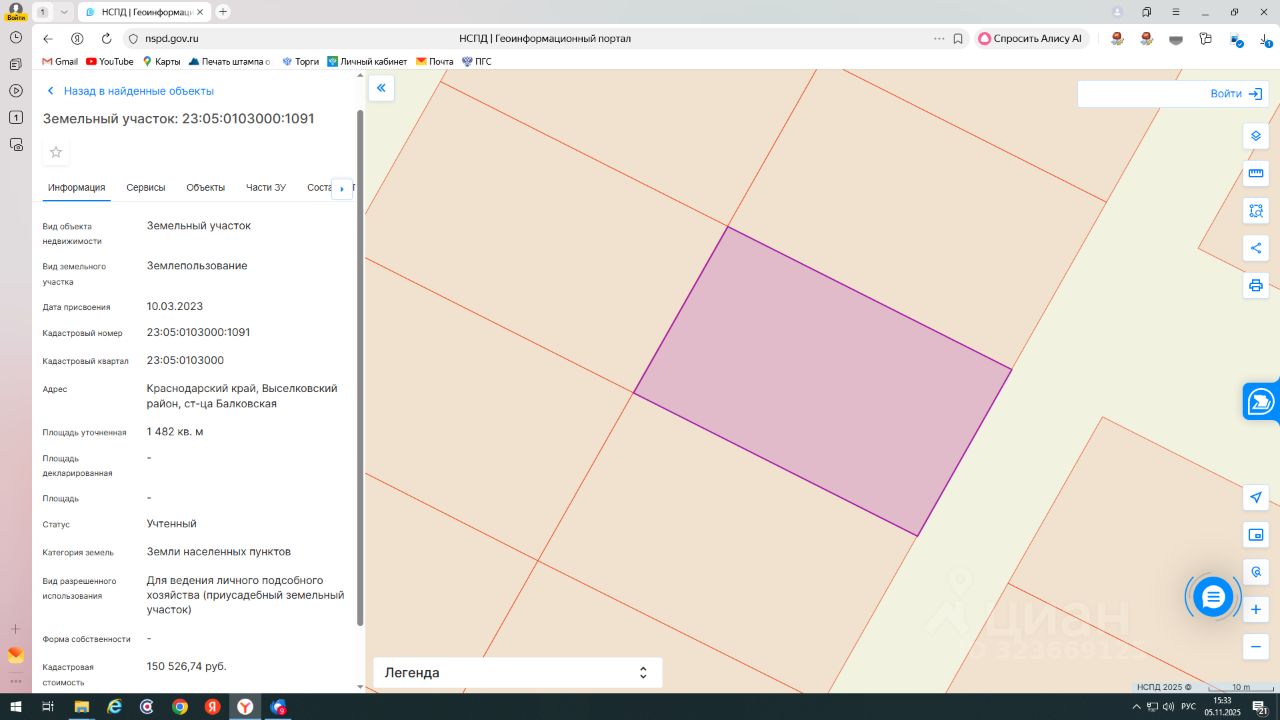The image size is (1280, 720).
Task: Zoom out on the map
Action: pos(1256,646)
